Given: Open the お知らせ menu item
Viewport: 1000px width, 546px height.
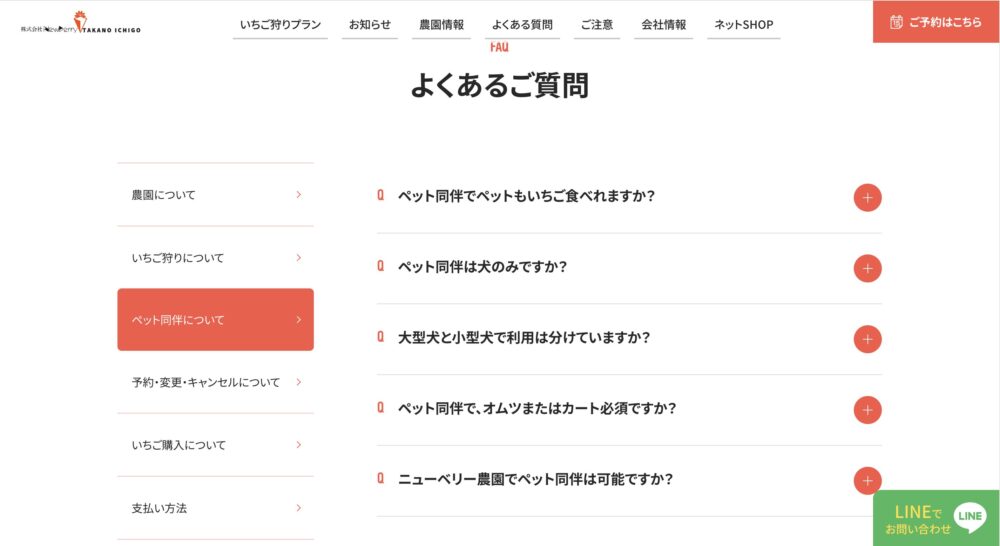Looking at the screenshot, I should [x=370, y=25].
